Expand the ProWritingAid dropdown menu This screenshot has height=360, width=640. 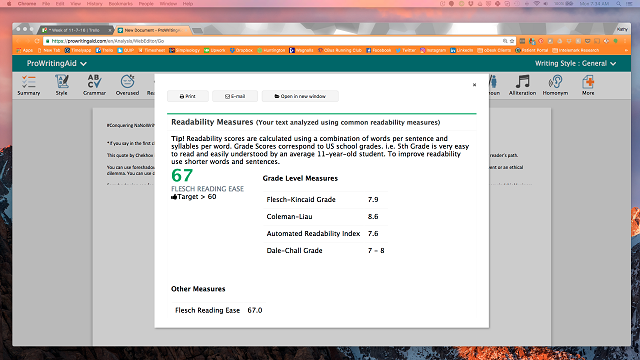56,64
